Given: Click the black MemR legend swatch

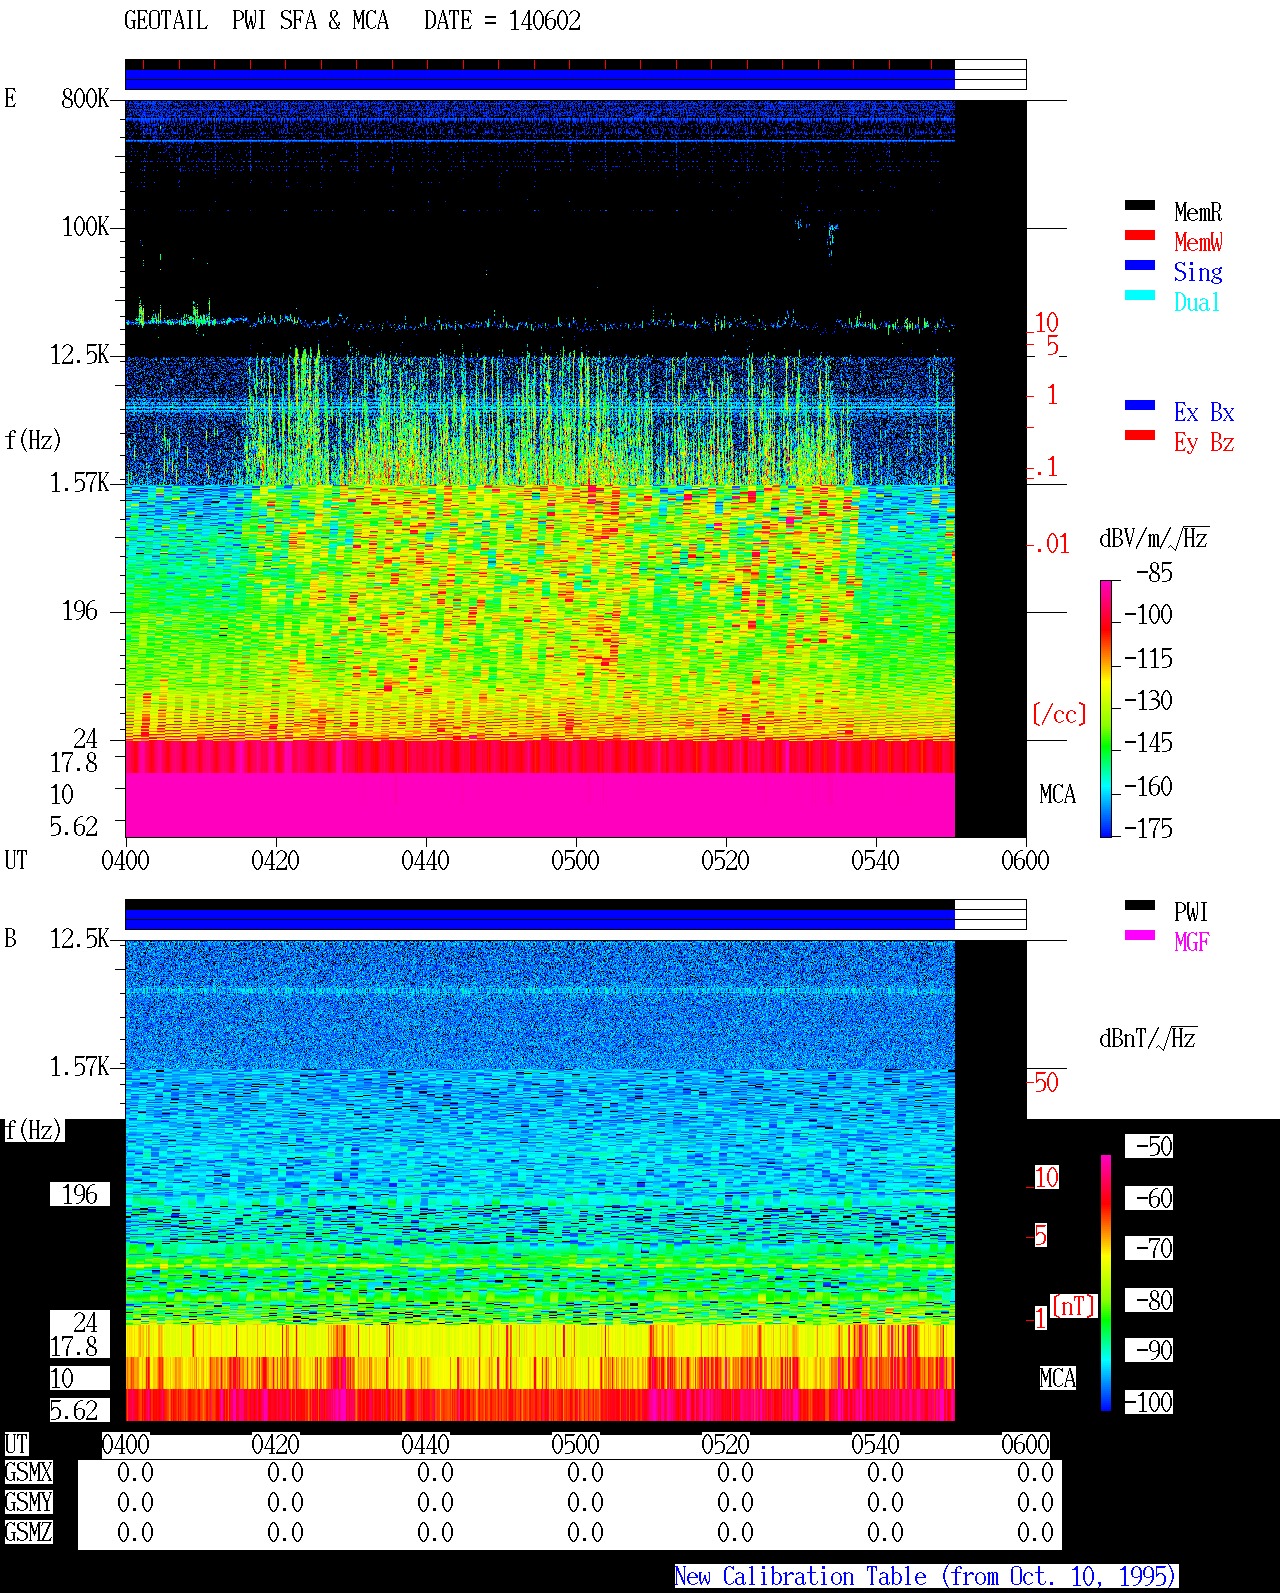Looking at the screenshot, I should pos(1140,205).
